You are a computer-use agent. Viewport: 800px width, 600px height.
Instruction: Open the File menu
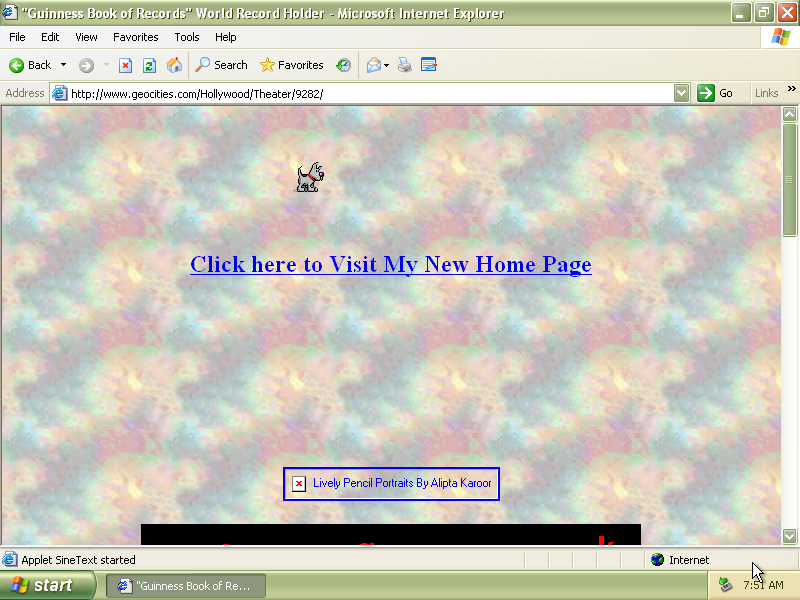[x=17, y=37]
